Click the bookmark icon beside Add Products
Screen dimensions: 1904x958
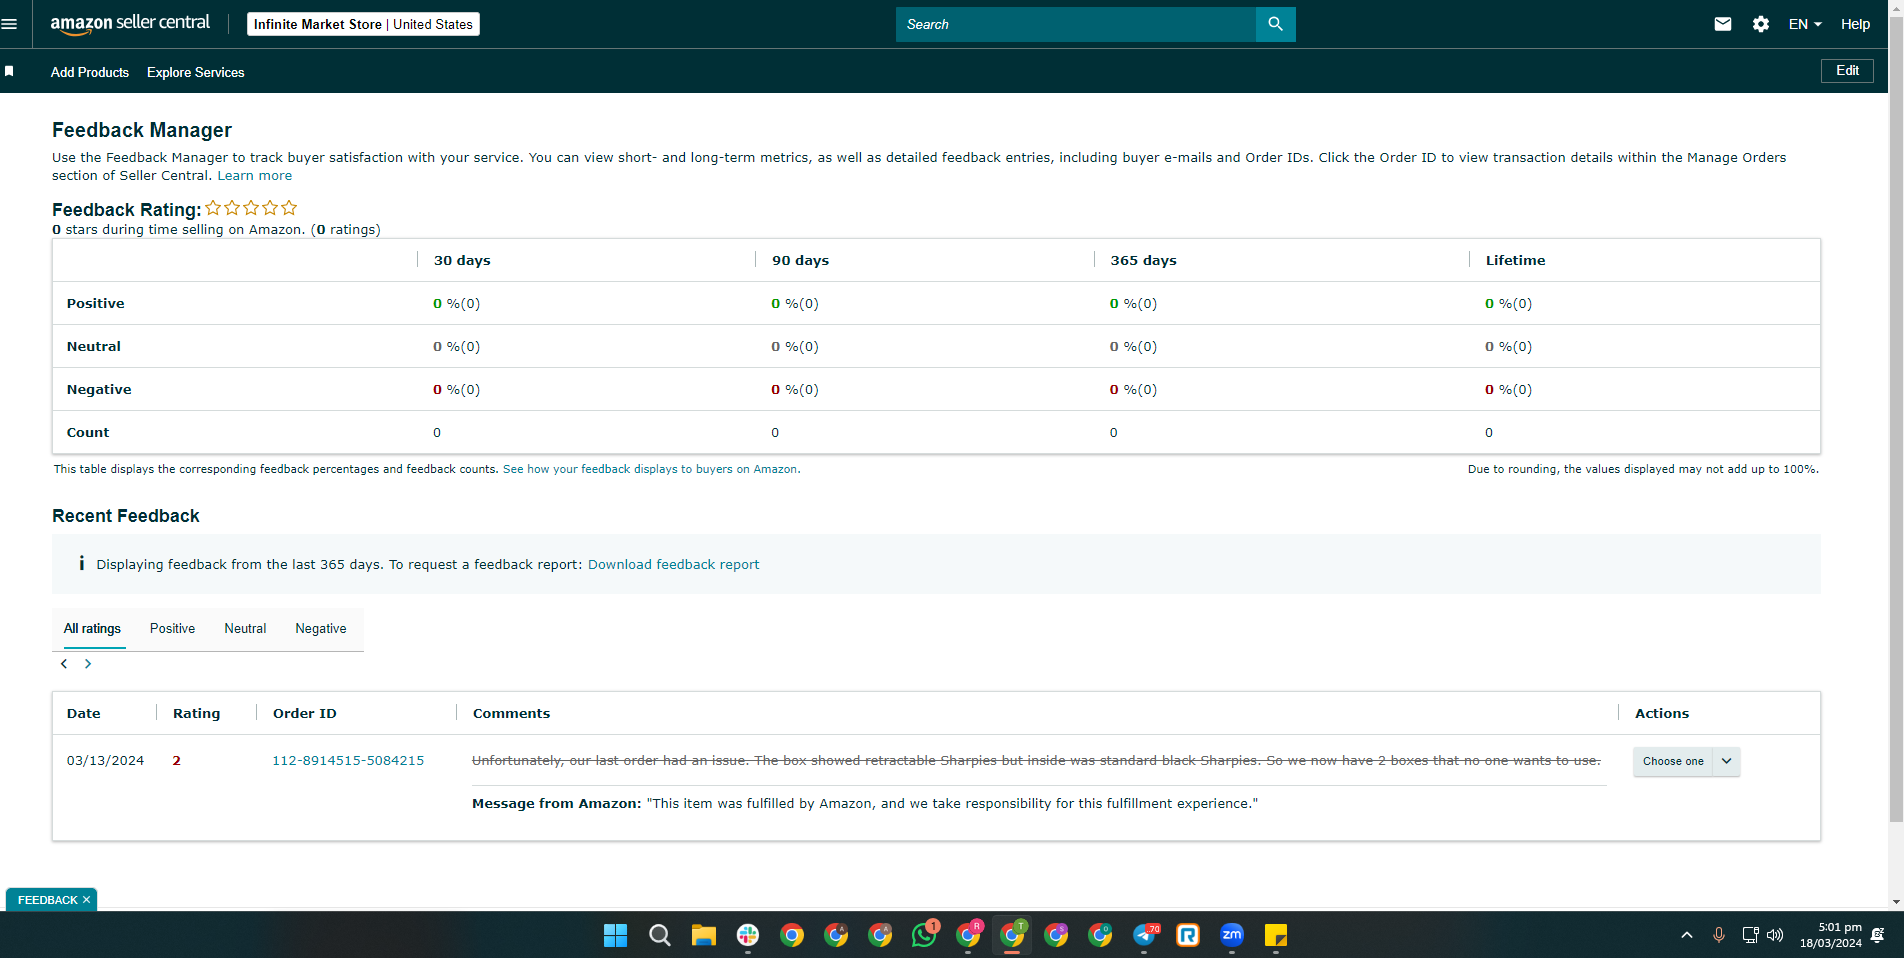click(9, 71)
